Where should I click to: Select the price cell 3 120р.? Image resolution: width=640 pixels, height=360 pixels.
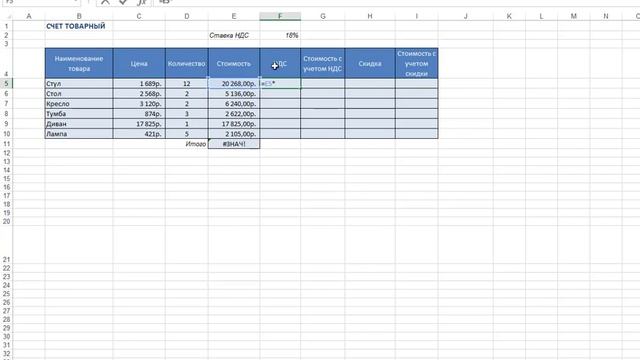coord(139,104)
